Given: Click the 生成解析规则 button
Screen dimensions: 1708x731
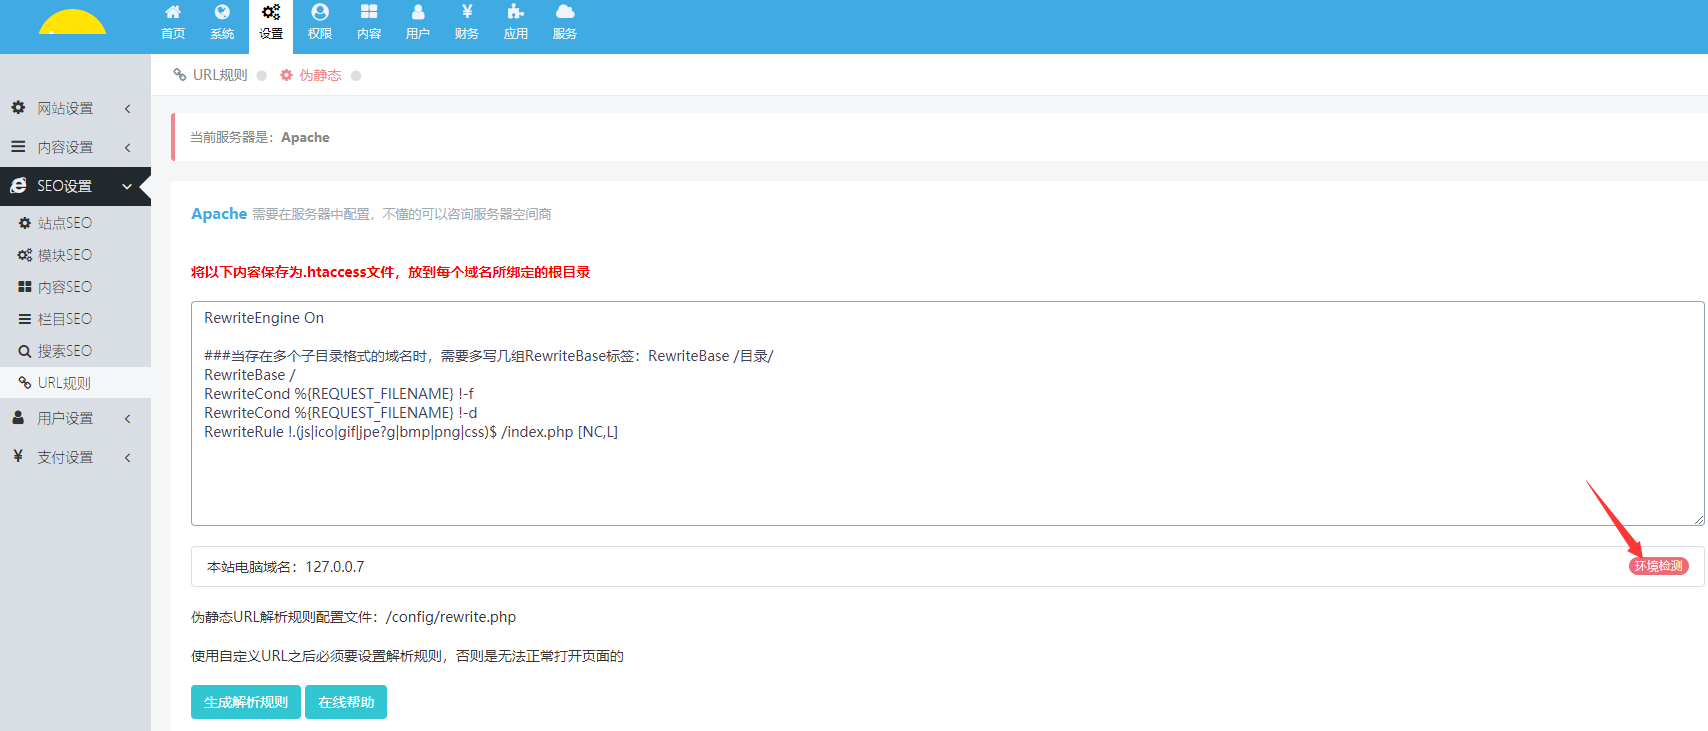Looking at the screenshot, I should point(246,702).
